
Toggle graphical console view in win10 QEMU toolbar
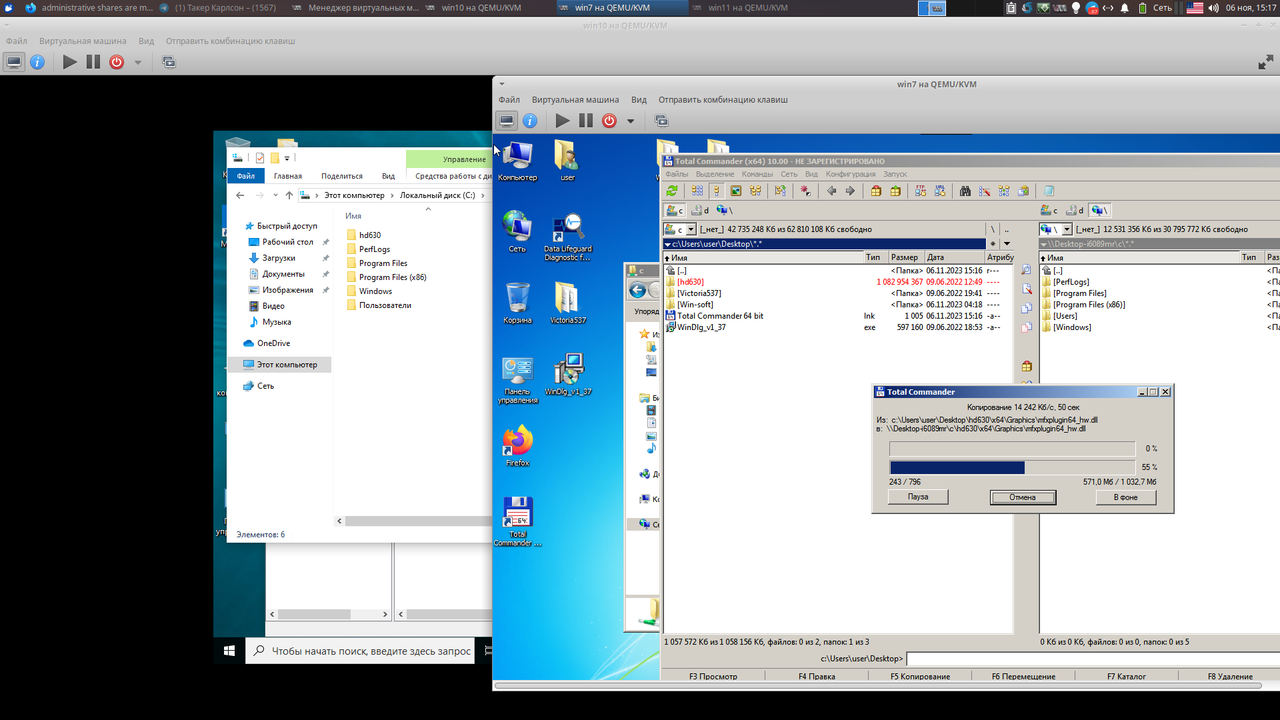[14, 62]
